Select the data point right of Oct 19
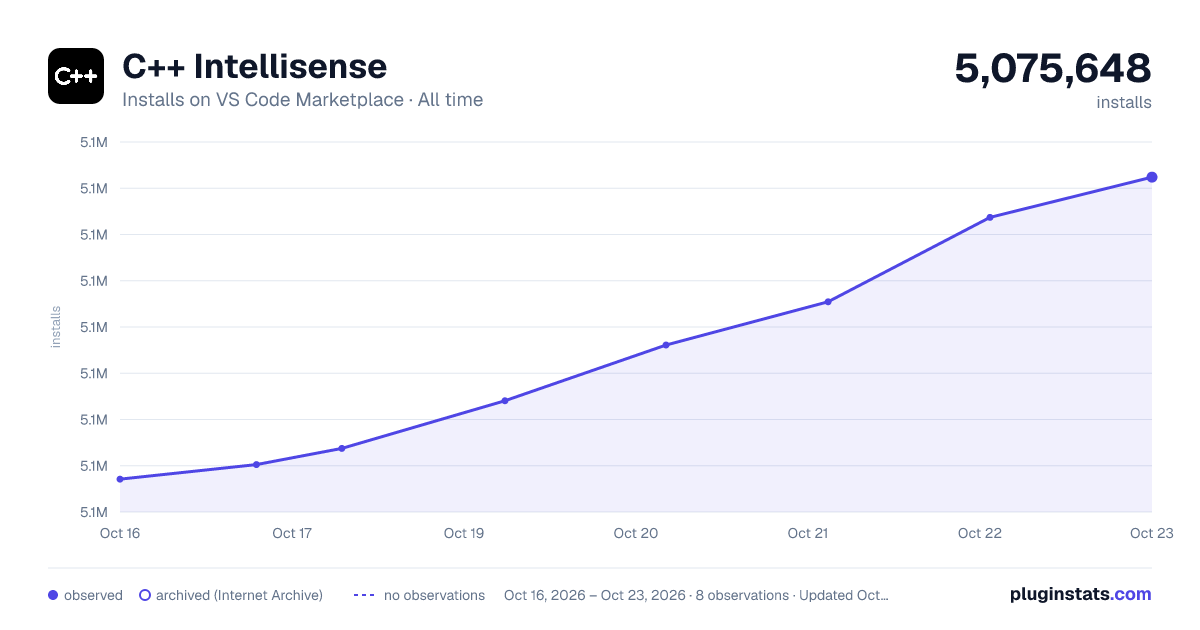 coord(505,401)
